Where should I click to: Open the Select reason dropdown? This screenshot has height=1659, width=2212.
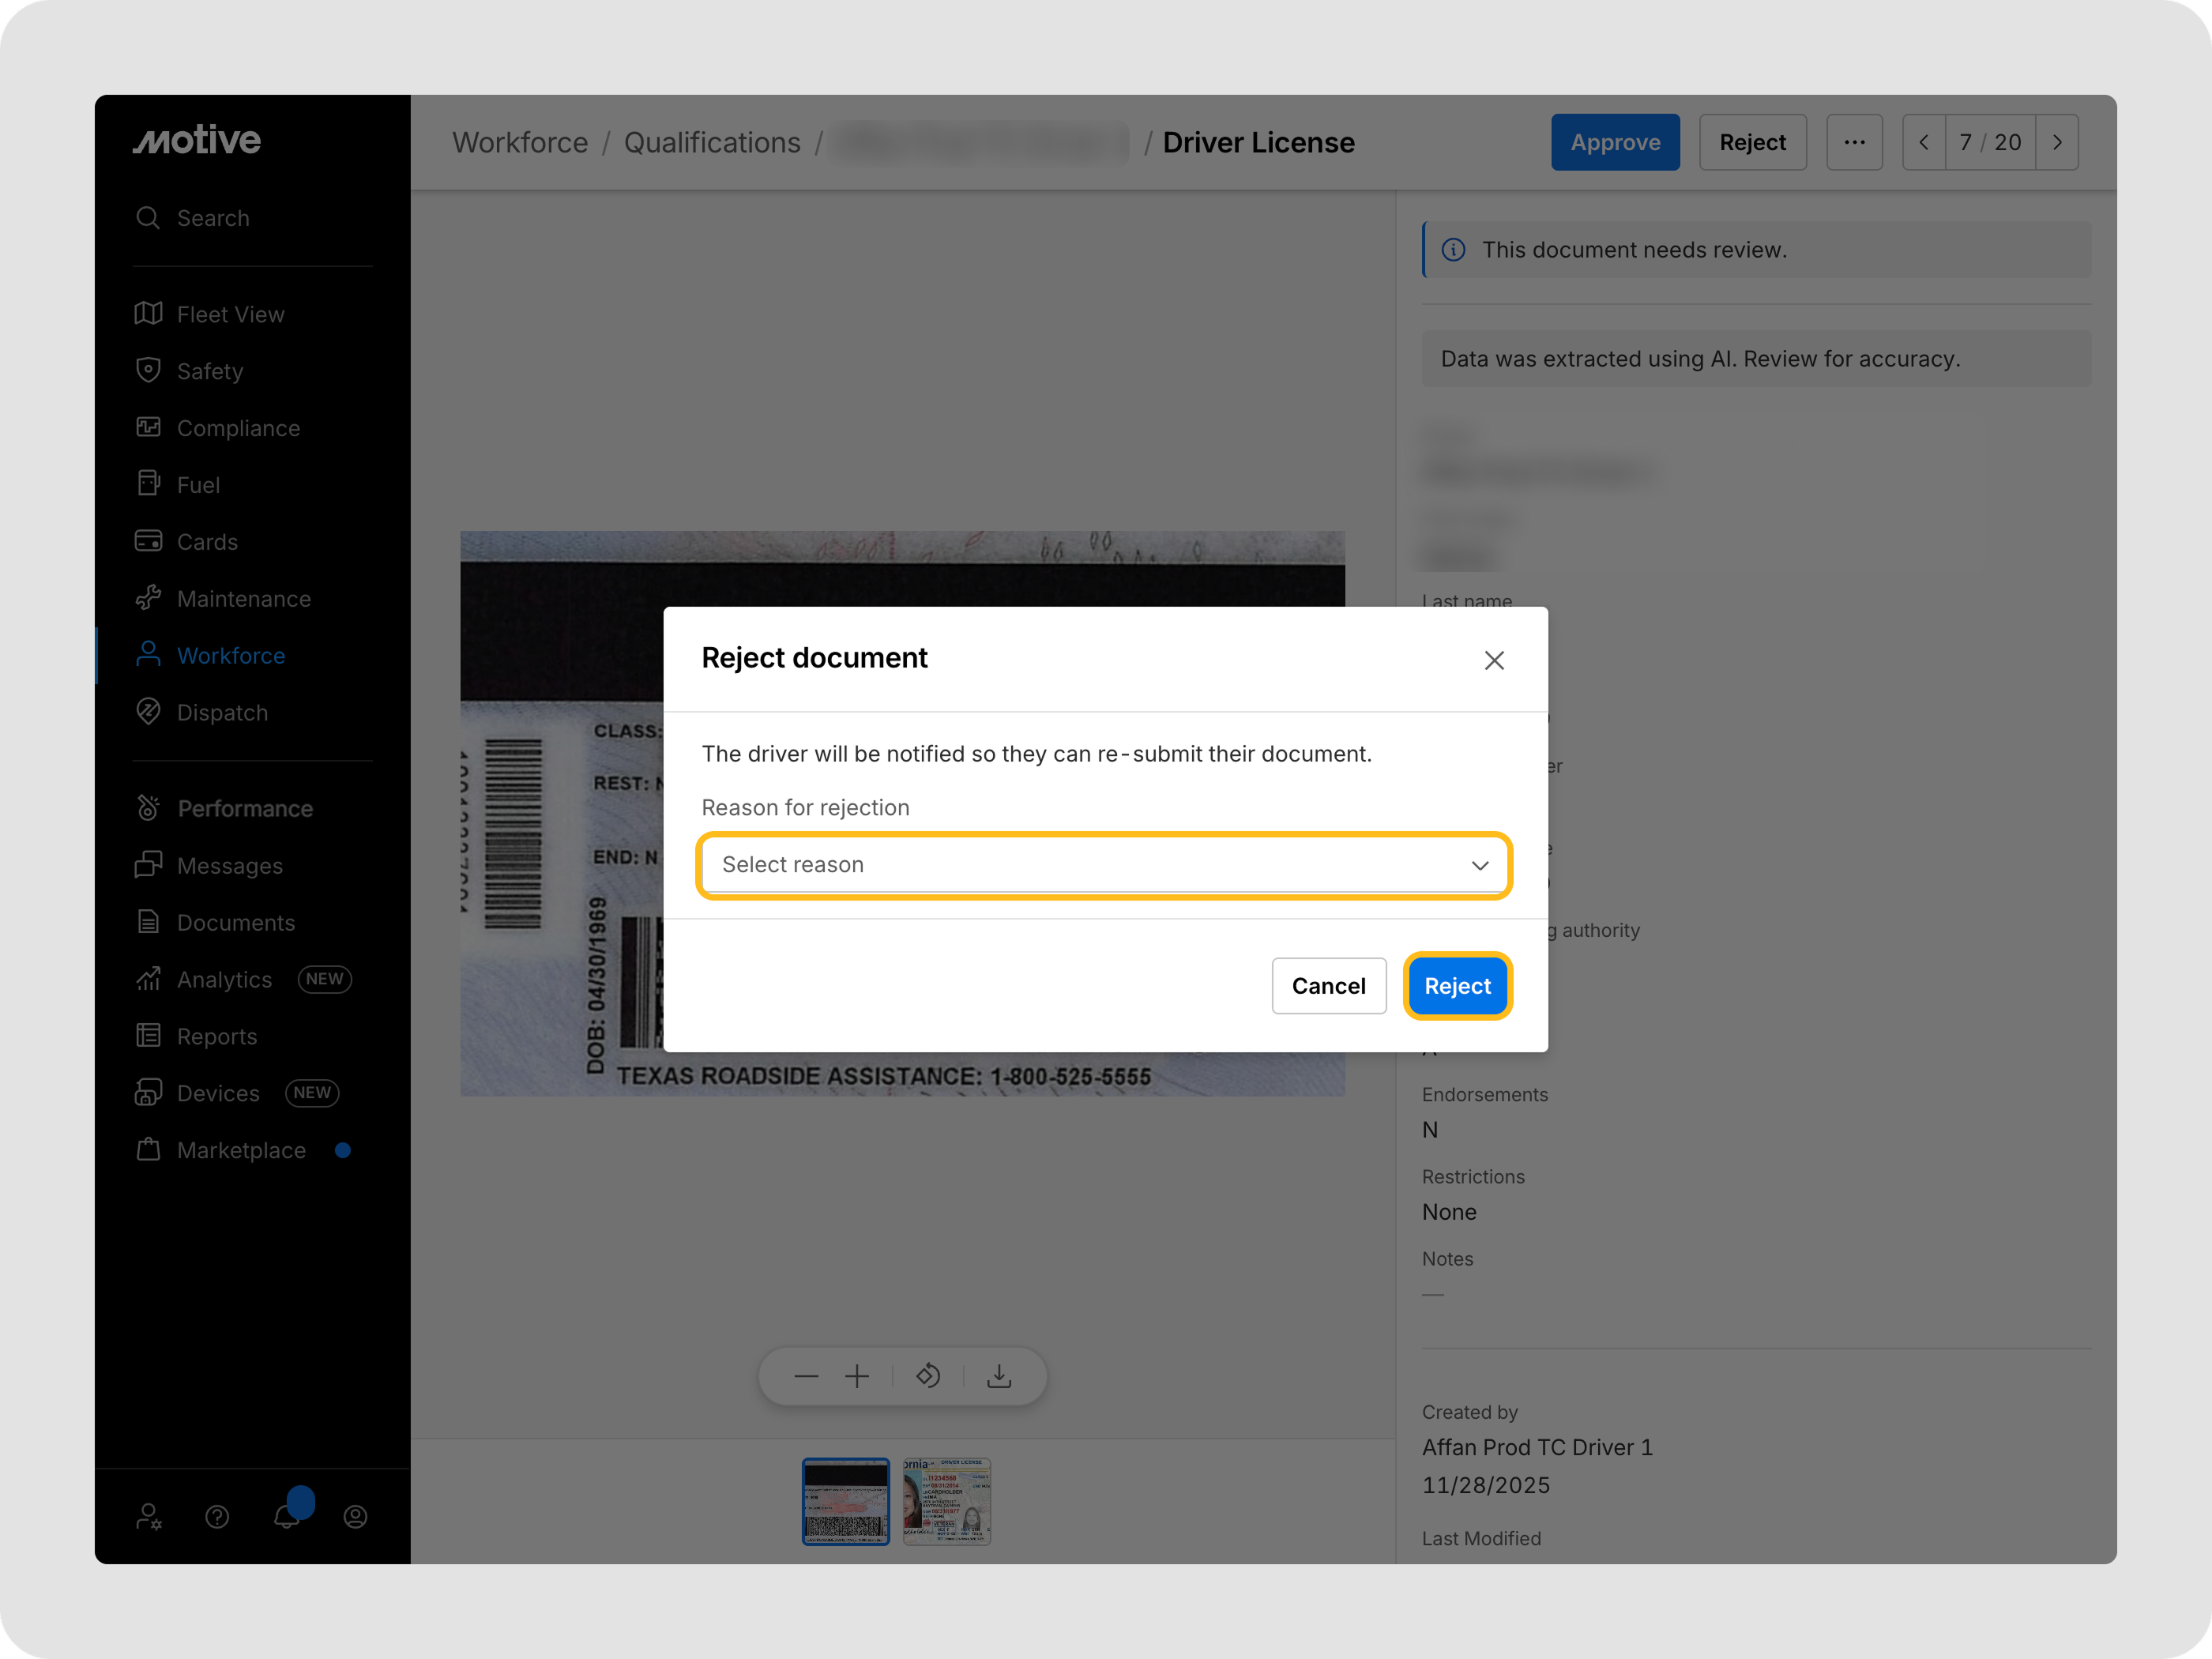[x=1104, y=865]
